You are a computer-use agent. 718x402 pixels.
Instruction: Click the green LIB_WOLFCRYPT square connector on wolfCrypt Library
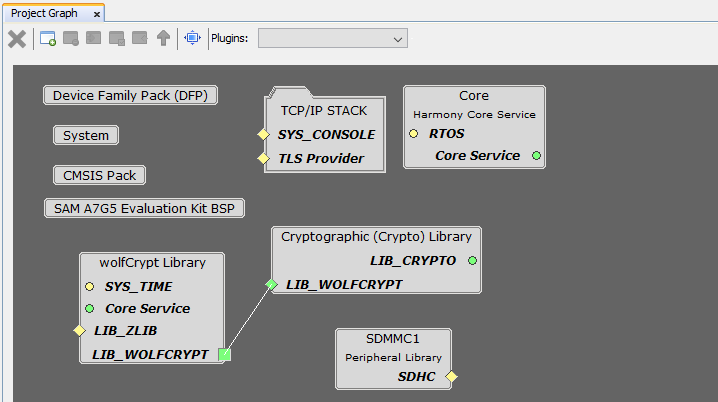(x=224, y=354)
